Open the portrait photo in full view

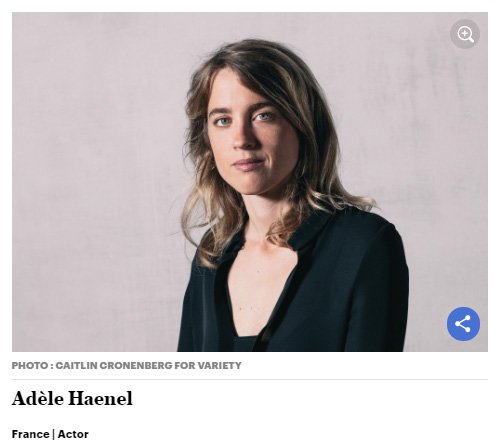tap(250, 182)
